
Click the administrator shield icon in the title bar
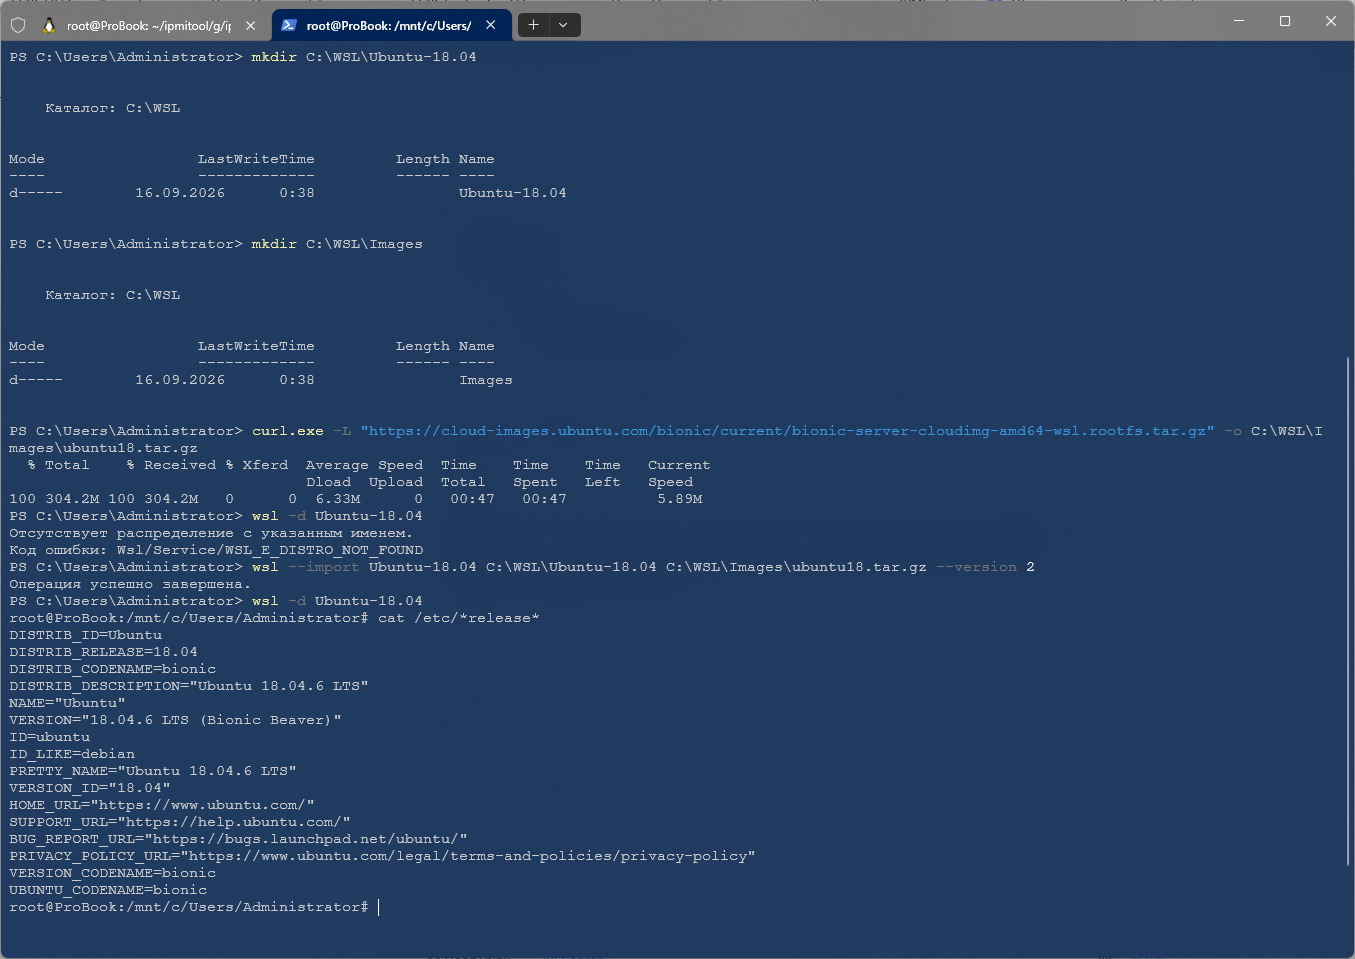18,25
